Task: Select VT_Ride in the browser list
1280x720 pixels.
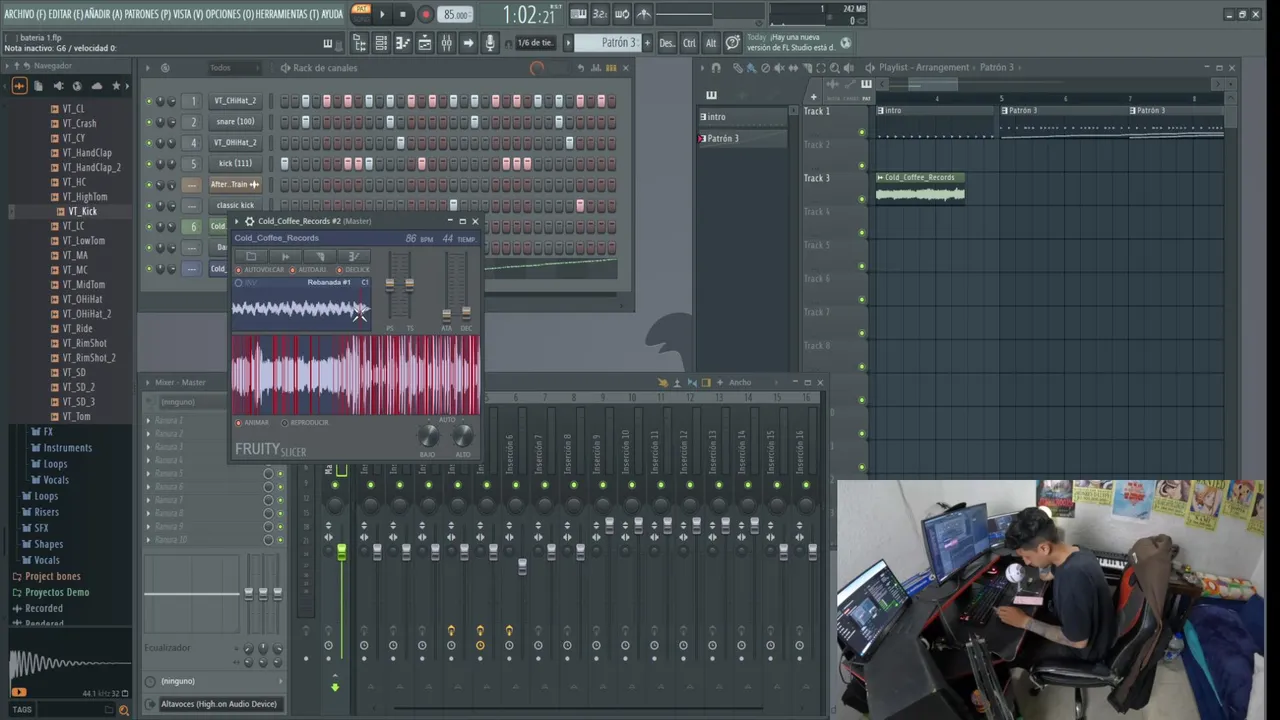Action: 77,328
